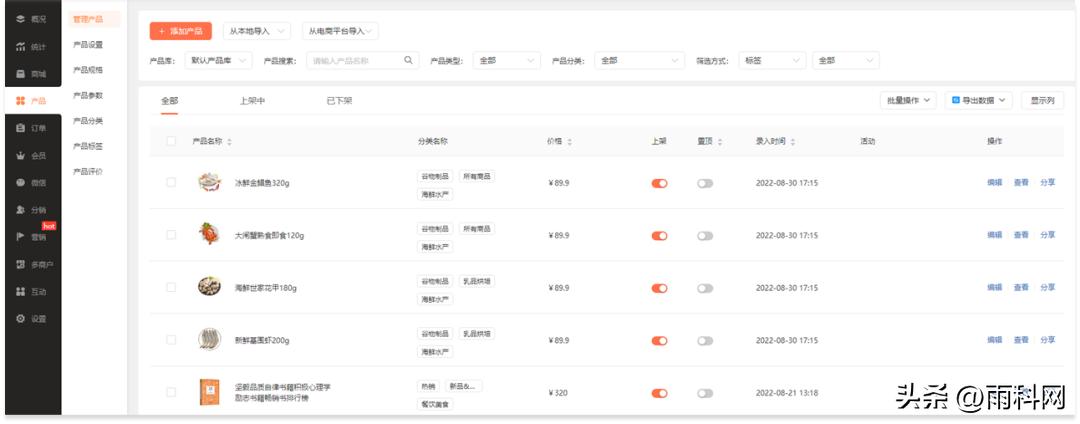Turn off 上架 switch for 海鲜世家花甲180g
The height and width of the screenshot is (424, 1080).
(659, 288)
